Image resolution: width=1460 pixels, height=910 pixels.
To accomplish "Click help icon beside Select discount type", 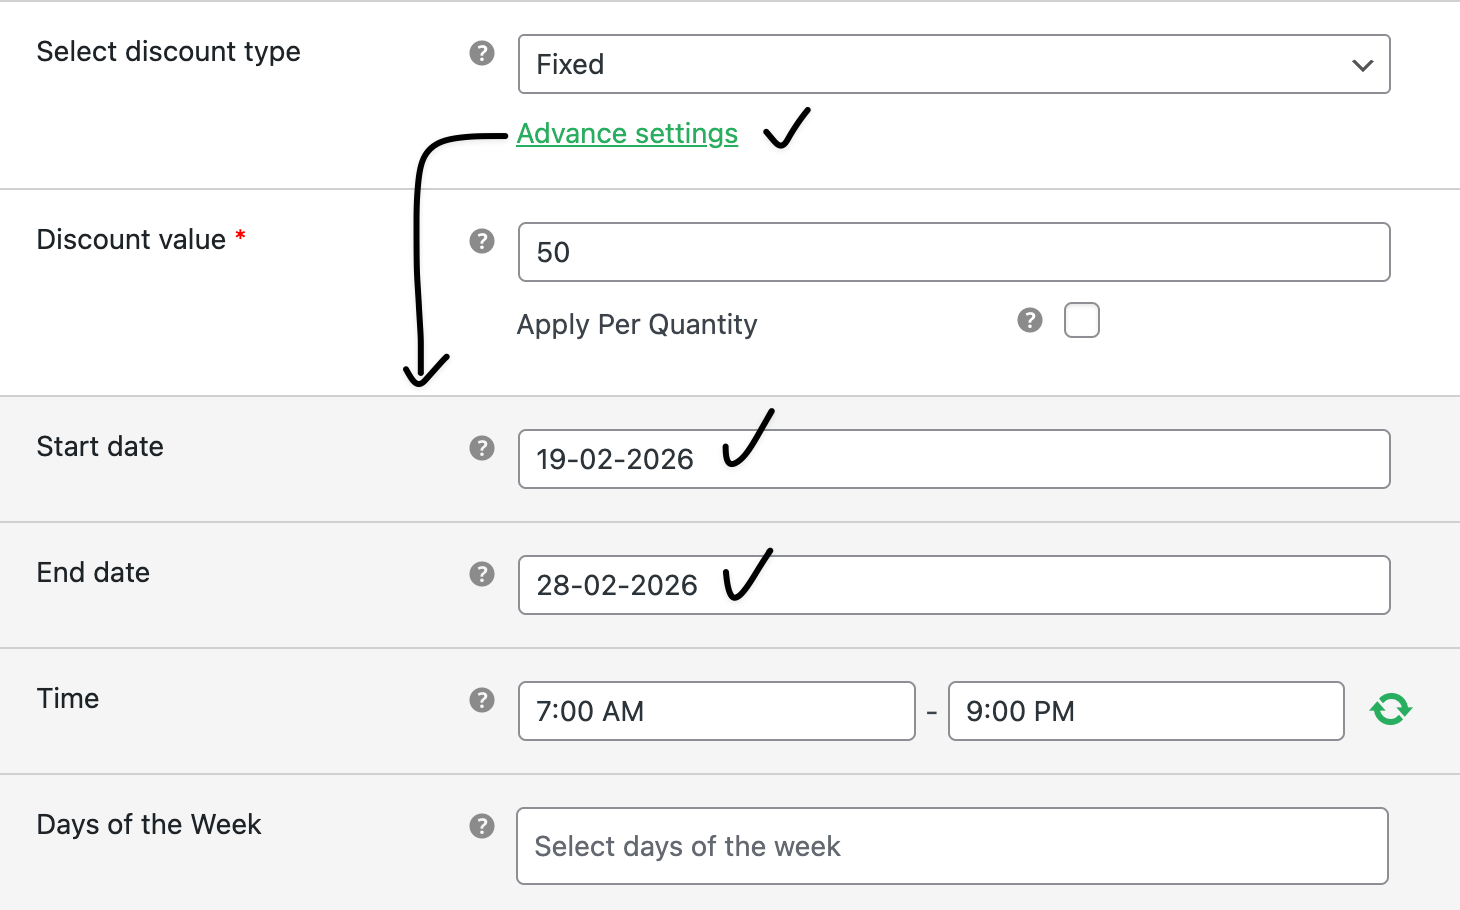I will click(x=482, y=53).
